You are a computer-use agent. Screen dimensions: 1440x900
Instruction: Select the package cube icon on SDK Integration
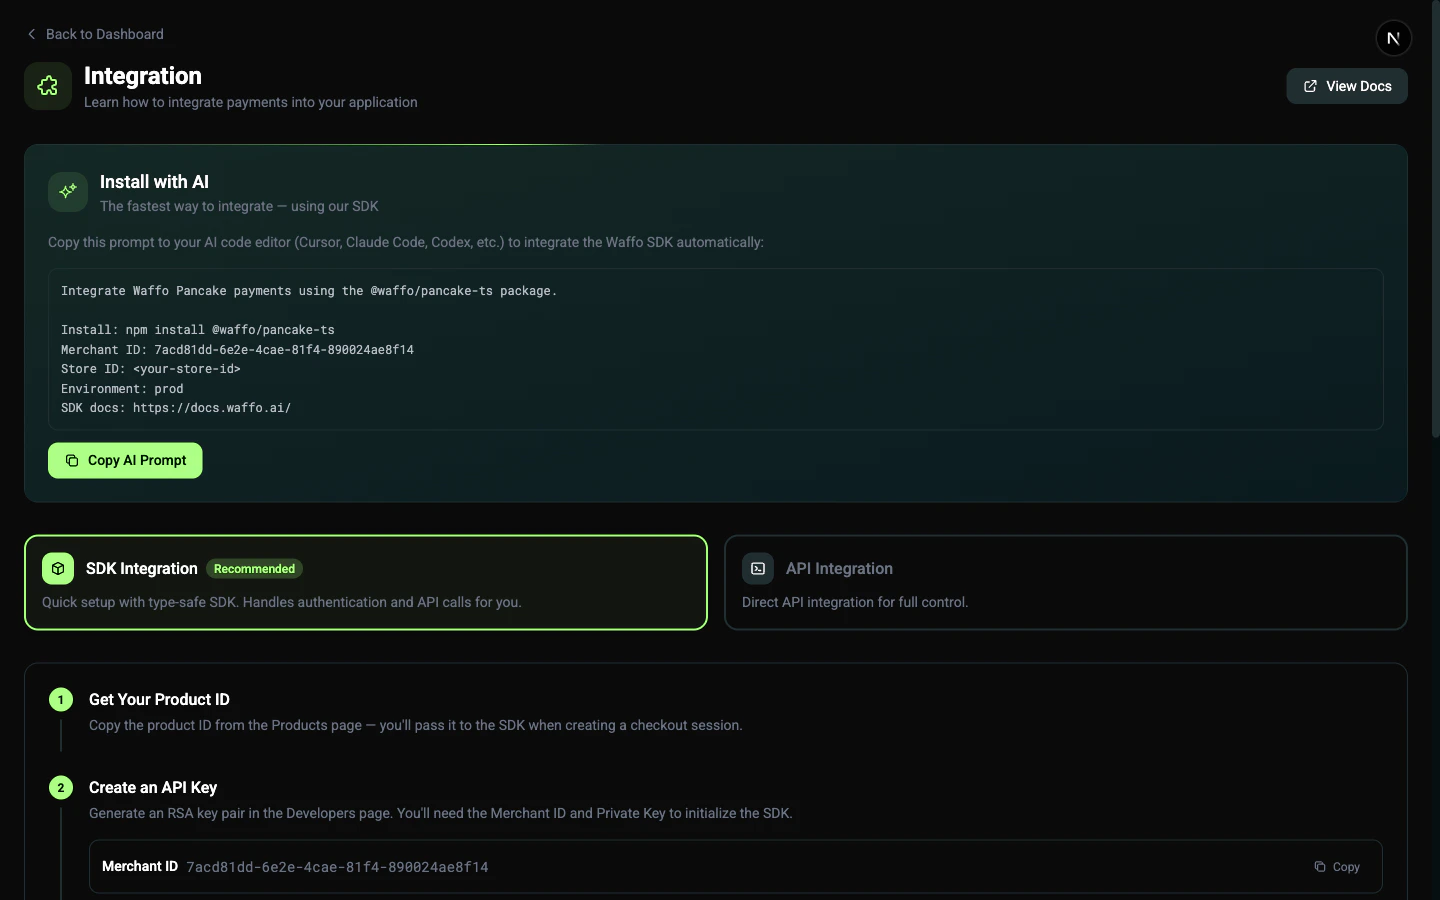(x=57, y=568)
